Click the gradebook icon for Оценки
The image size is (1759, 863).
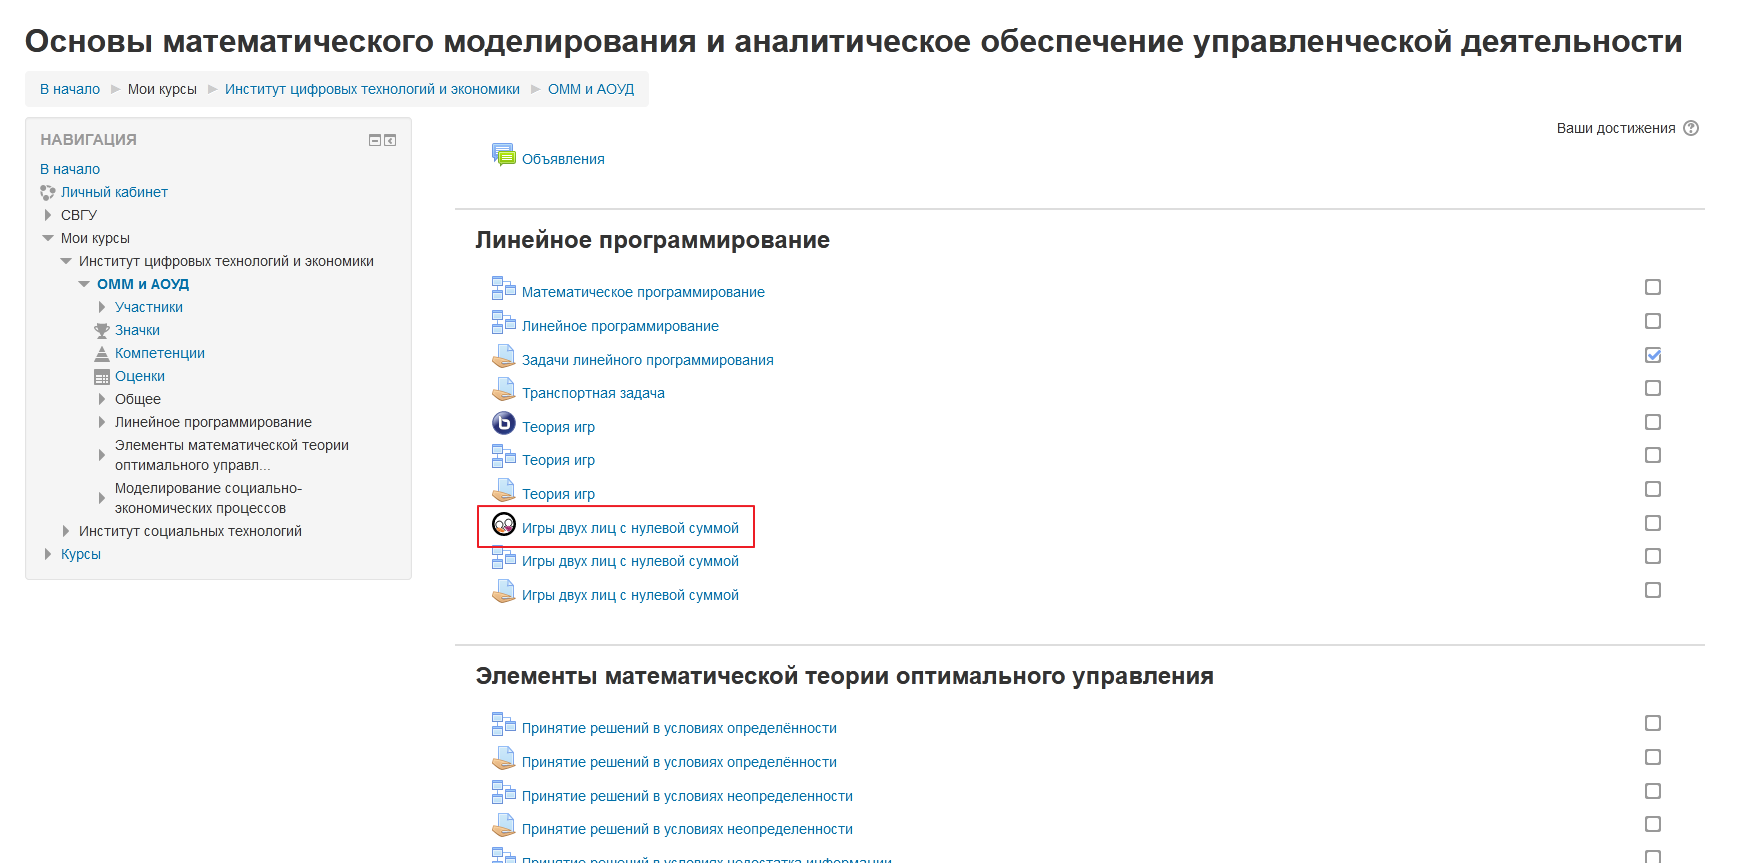pos(102,377)
